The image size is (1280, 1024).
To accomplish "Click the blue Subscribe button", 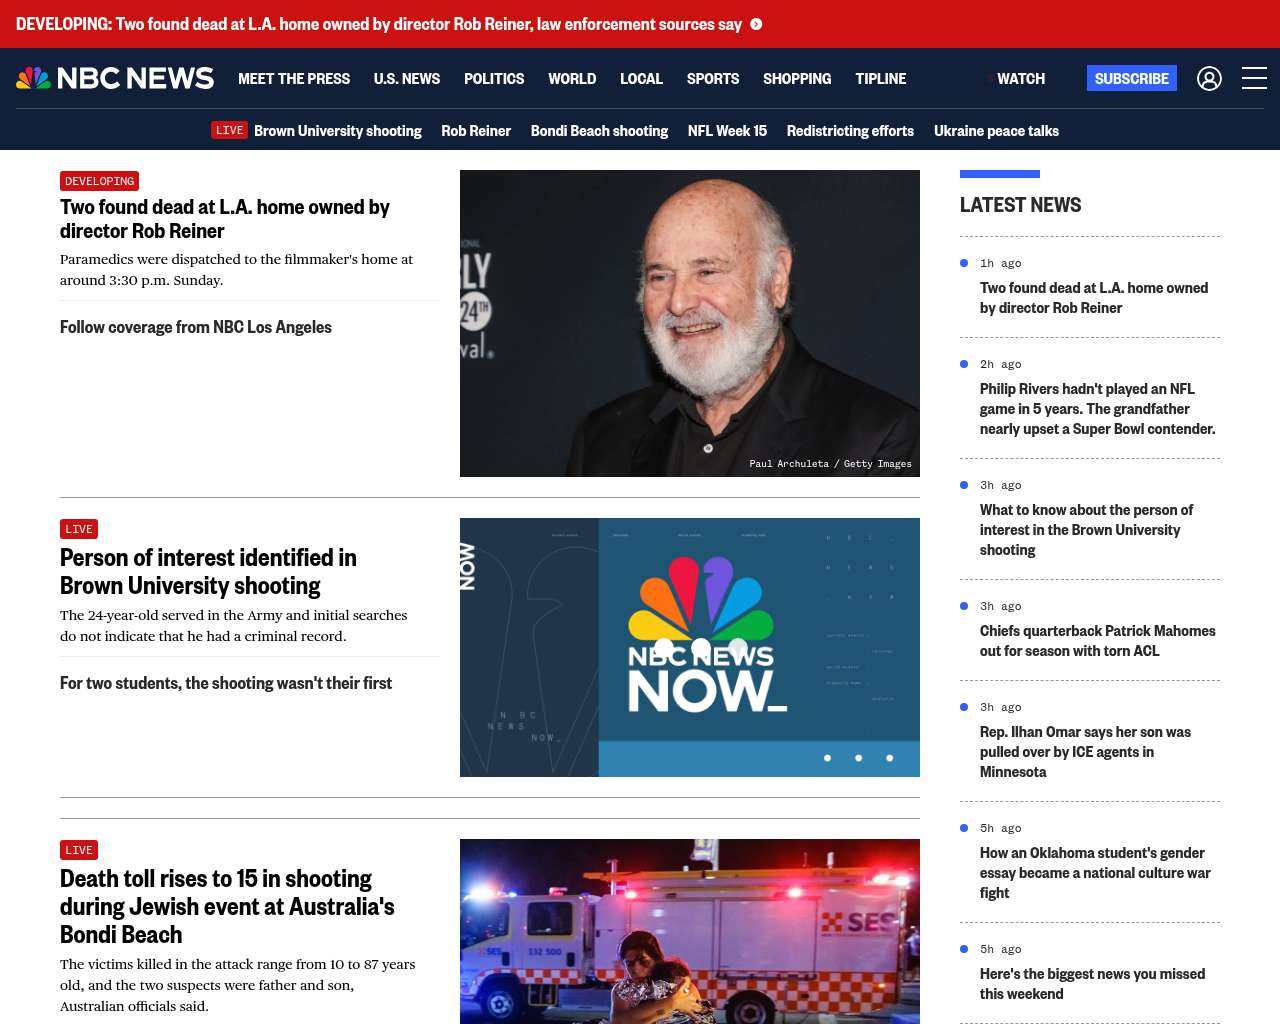I will click(1132, 78).
